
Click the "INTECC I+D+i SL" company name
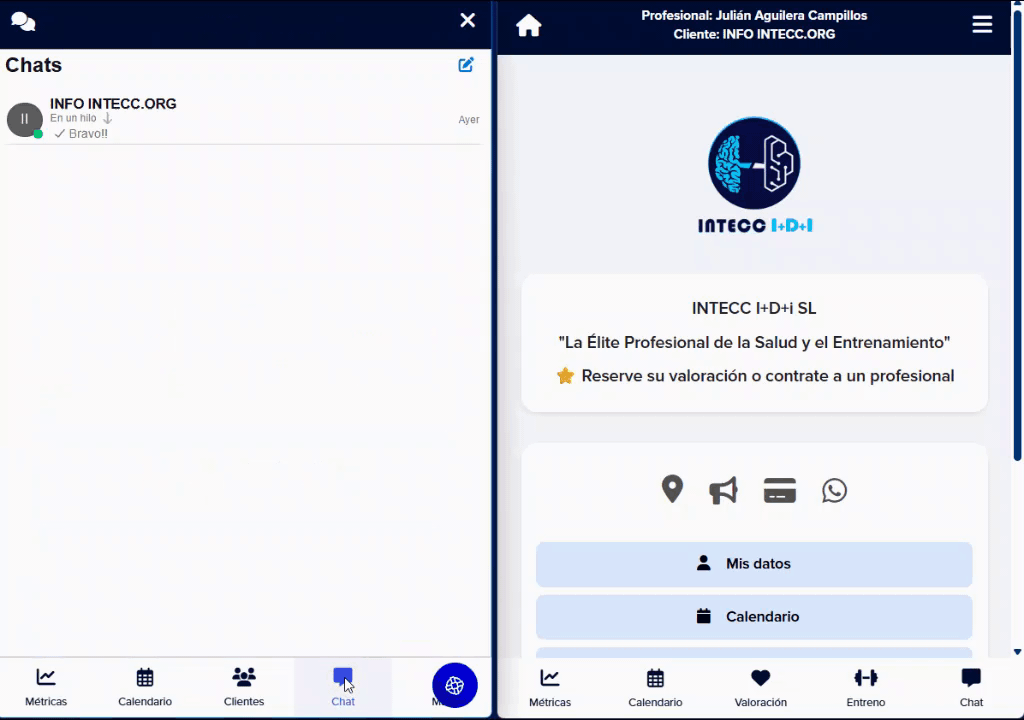point(754,308)
